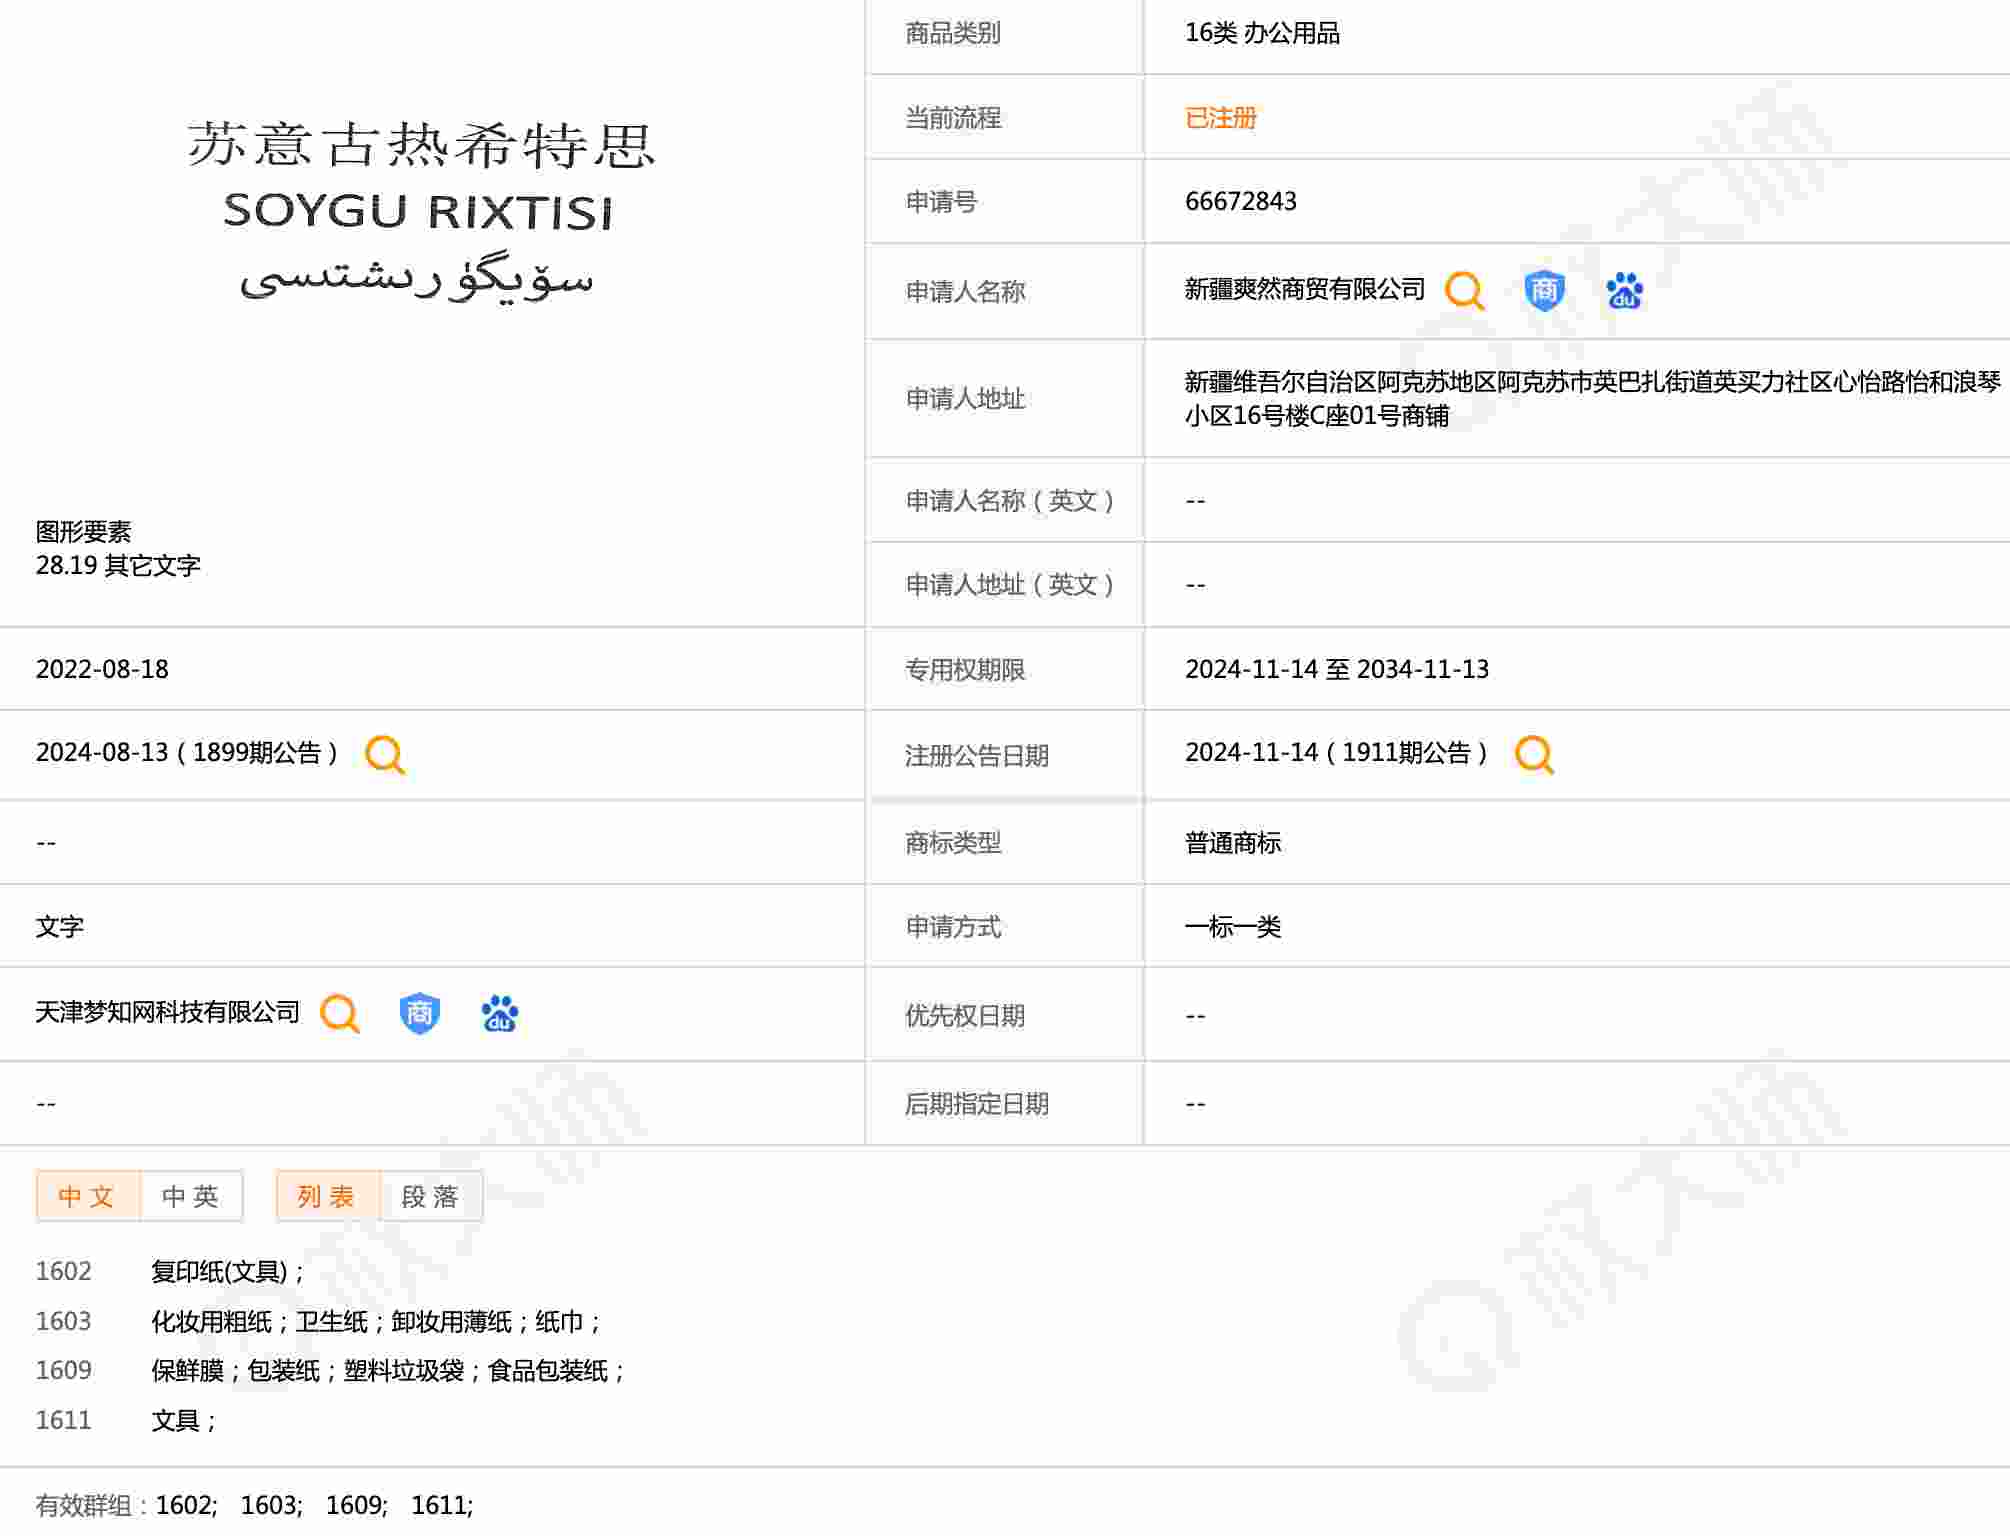This screenshot has height=1536, width=2010.
Task: Click 16类 办公用品 category value
Action: point(1262,33)
